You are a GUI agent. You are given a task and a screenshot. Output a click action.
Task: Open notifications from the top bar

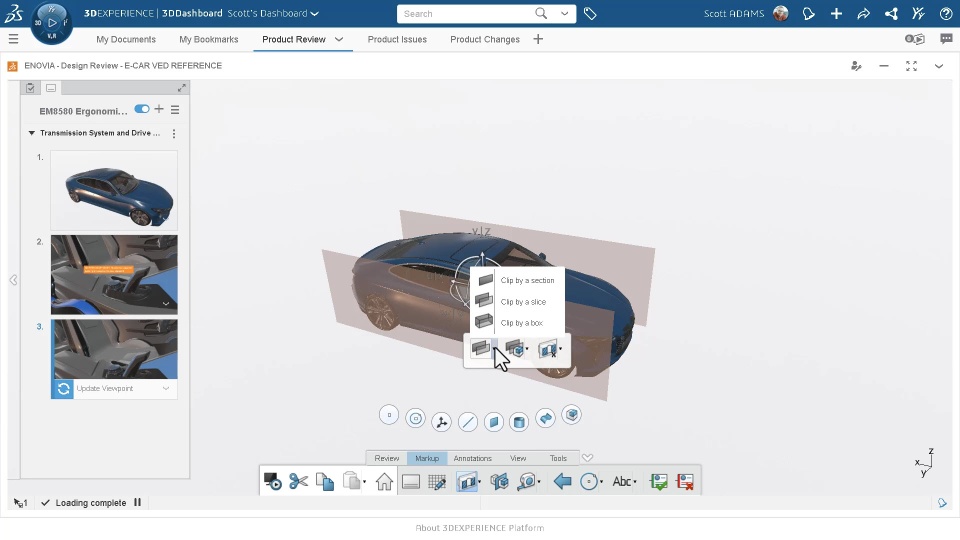(809, 13)
